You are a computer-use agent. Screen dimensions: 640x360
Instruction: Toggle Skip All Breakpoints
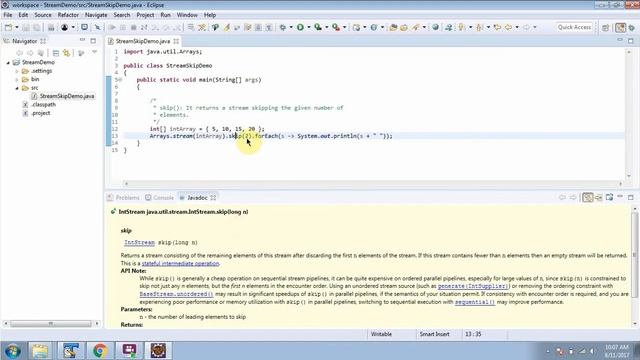97,27
